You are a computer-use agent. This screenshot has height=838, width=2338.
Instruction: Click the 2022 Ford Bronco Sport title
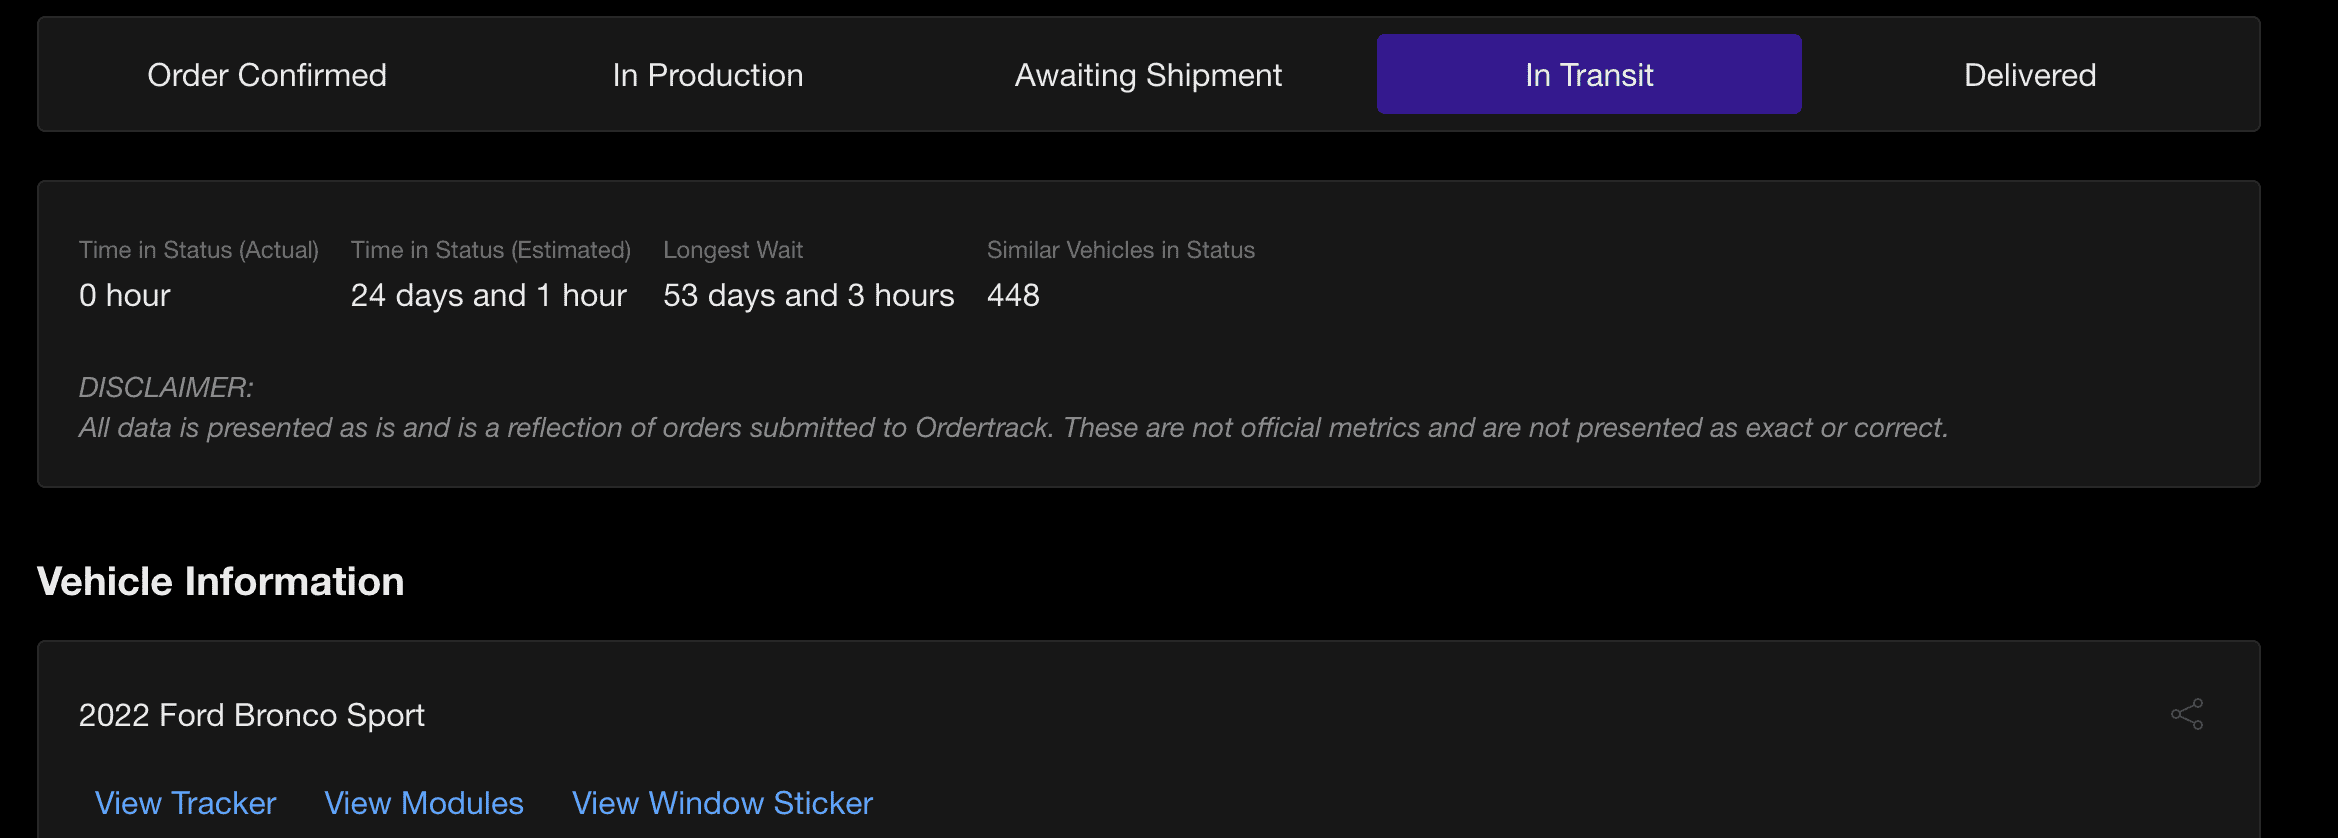click(x=252, y=715)
